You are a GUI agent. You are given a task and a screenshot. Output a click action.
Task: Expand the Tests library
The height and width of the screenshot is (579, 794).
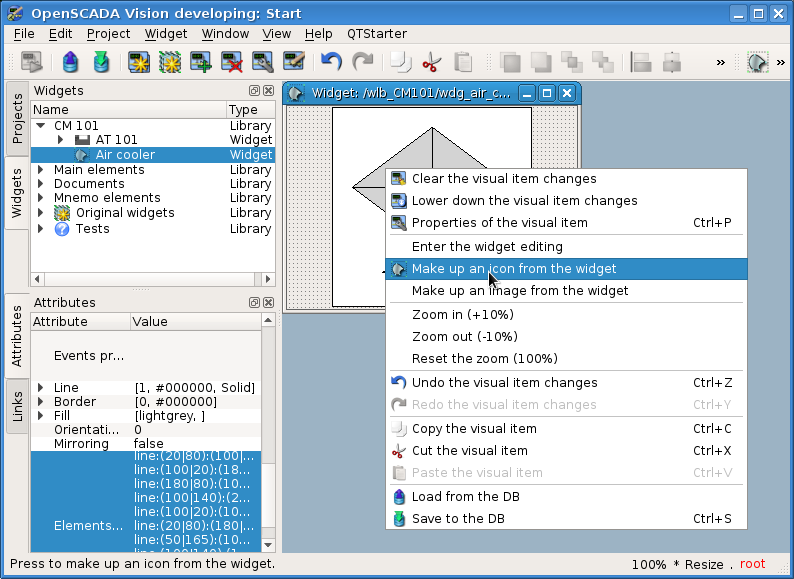pyautogui.click(x=41, y=228)
